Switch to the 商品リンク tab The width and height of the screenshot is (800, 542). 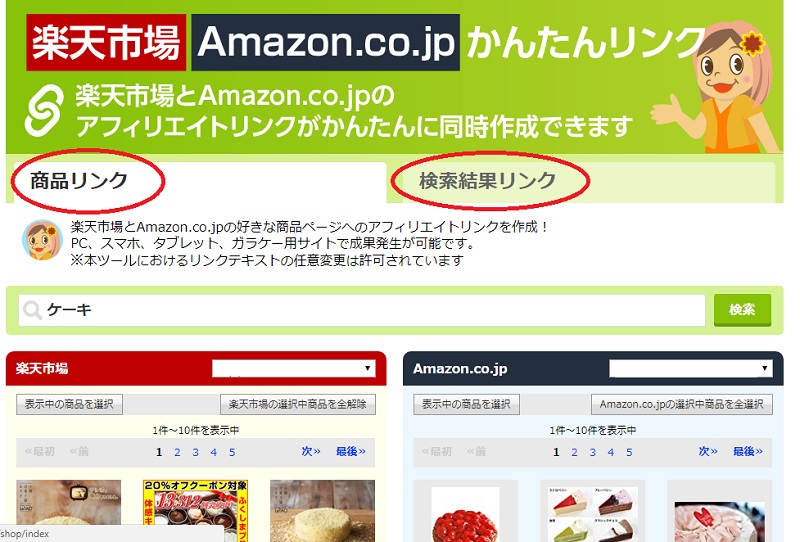tap(79, 181)
